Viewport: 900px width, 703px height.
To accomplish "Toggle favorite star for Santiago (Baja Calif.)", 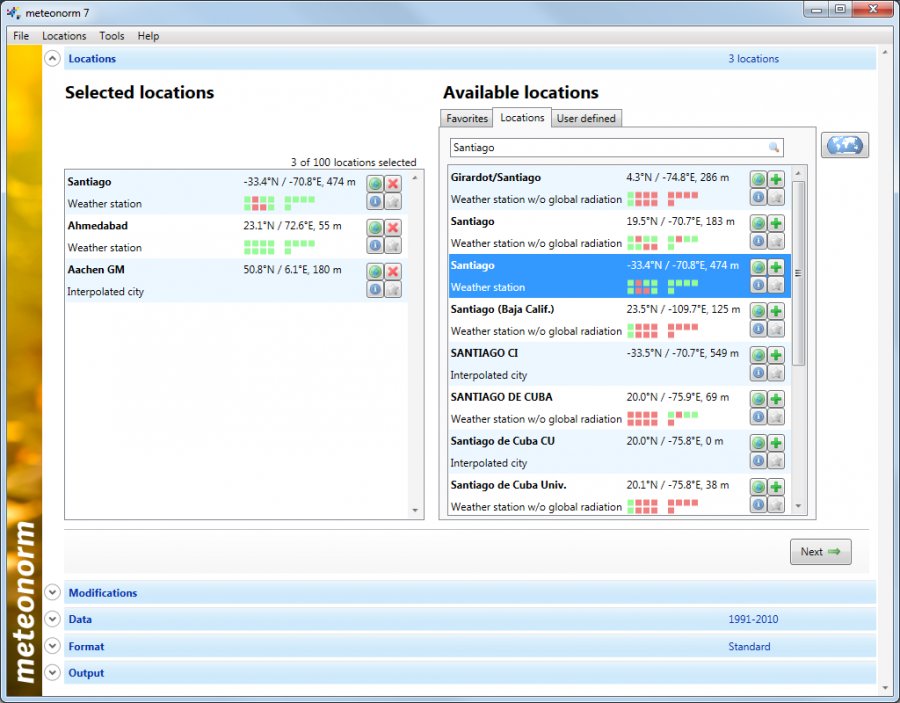I will pyautogui.click(x=776, y=329).
